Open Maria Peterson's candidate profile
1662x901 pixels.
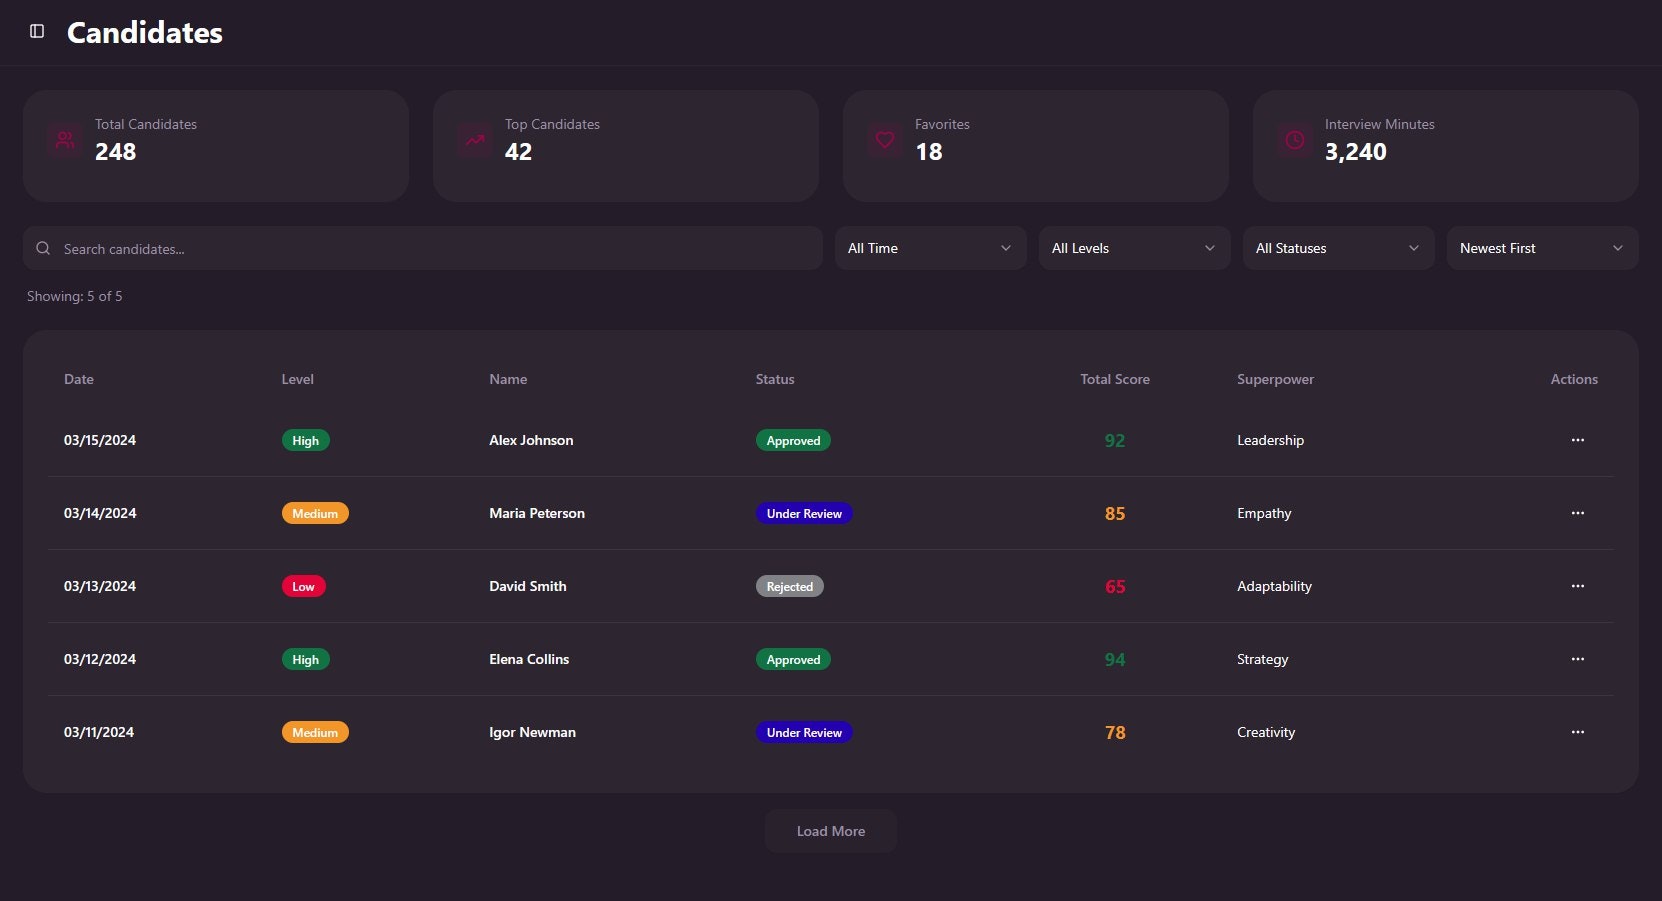537,513
